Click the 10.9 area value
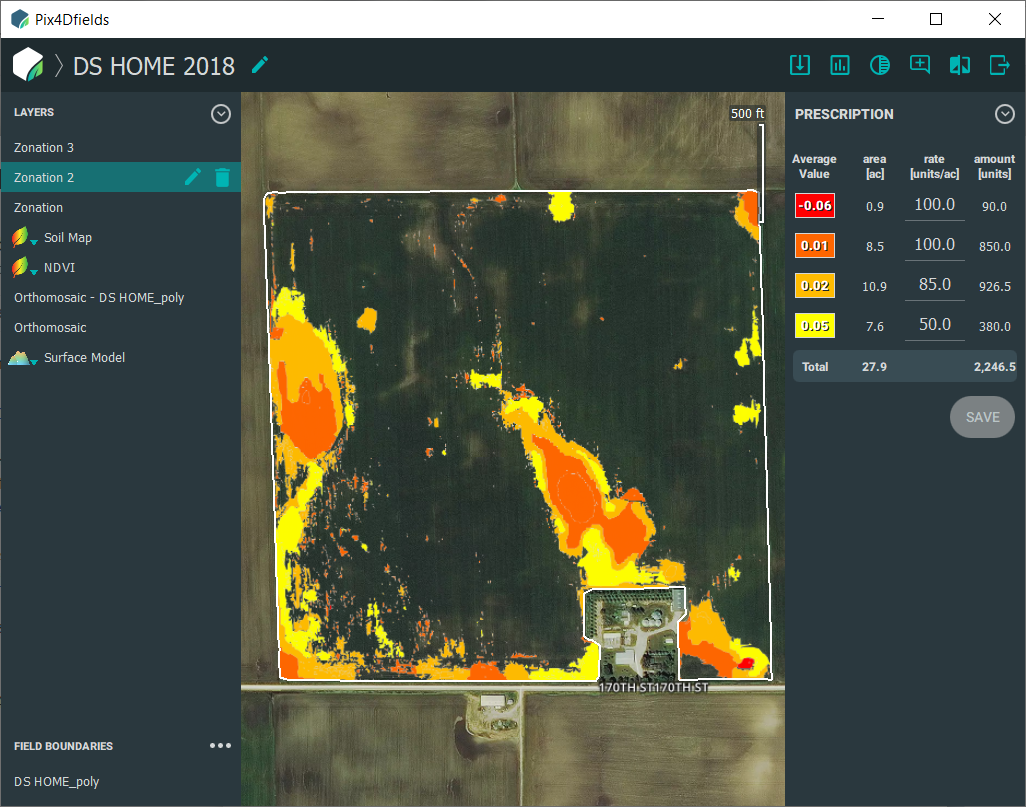This screenshot has height=807, width=1026. click(x=874, y=287)
